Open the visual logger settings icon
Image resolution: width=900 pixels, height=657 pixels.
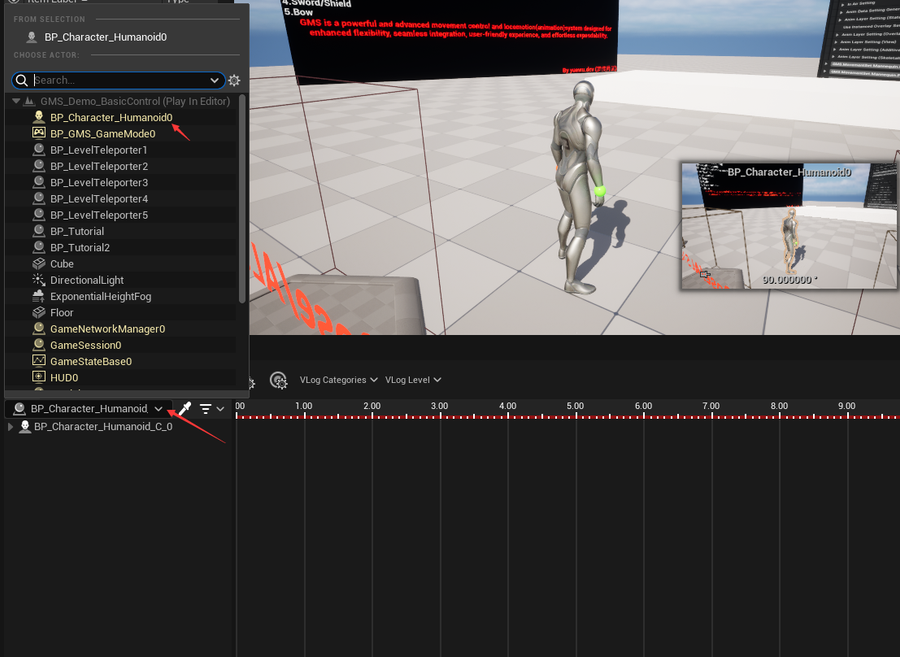pyautogui.click(x=278, y=380)
